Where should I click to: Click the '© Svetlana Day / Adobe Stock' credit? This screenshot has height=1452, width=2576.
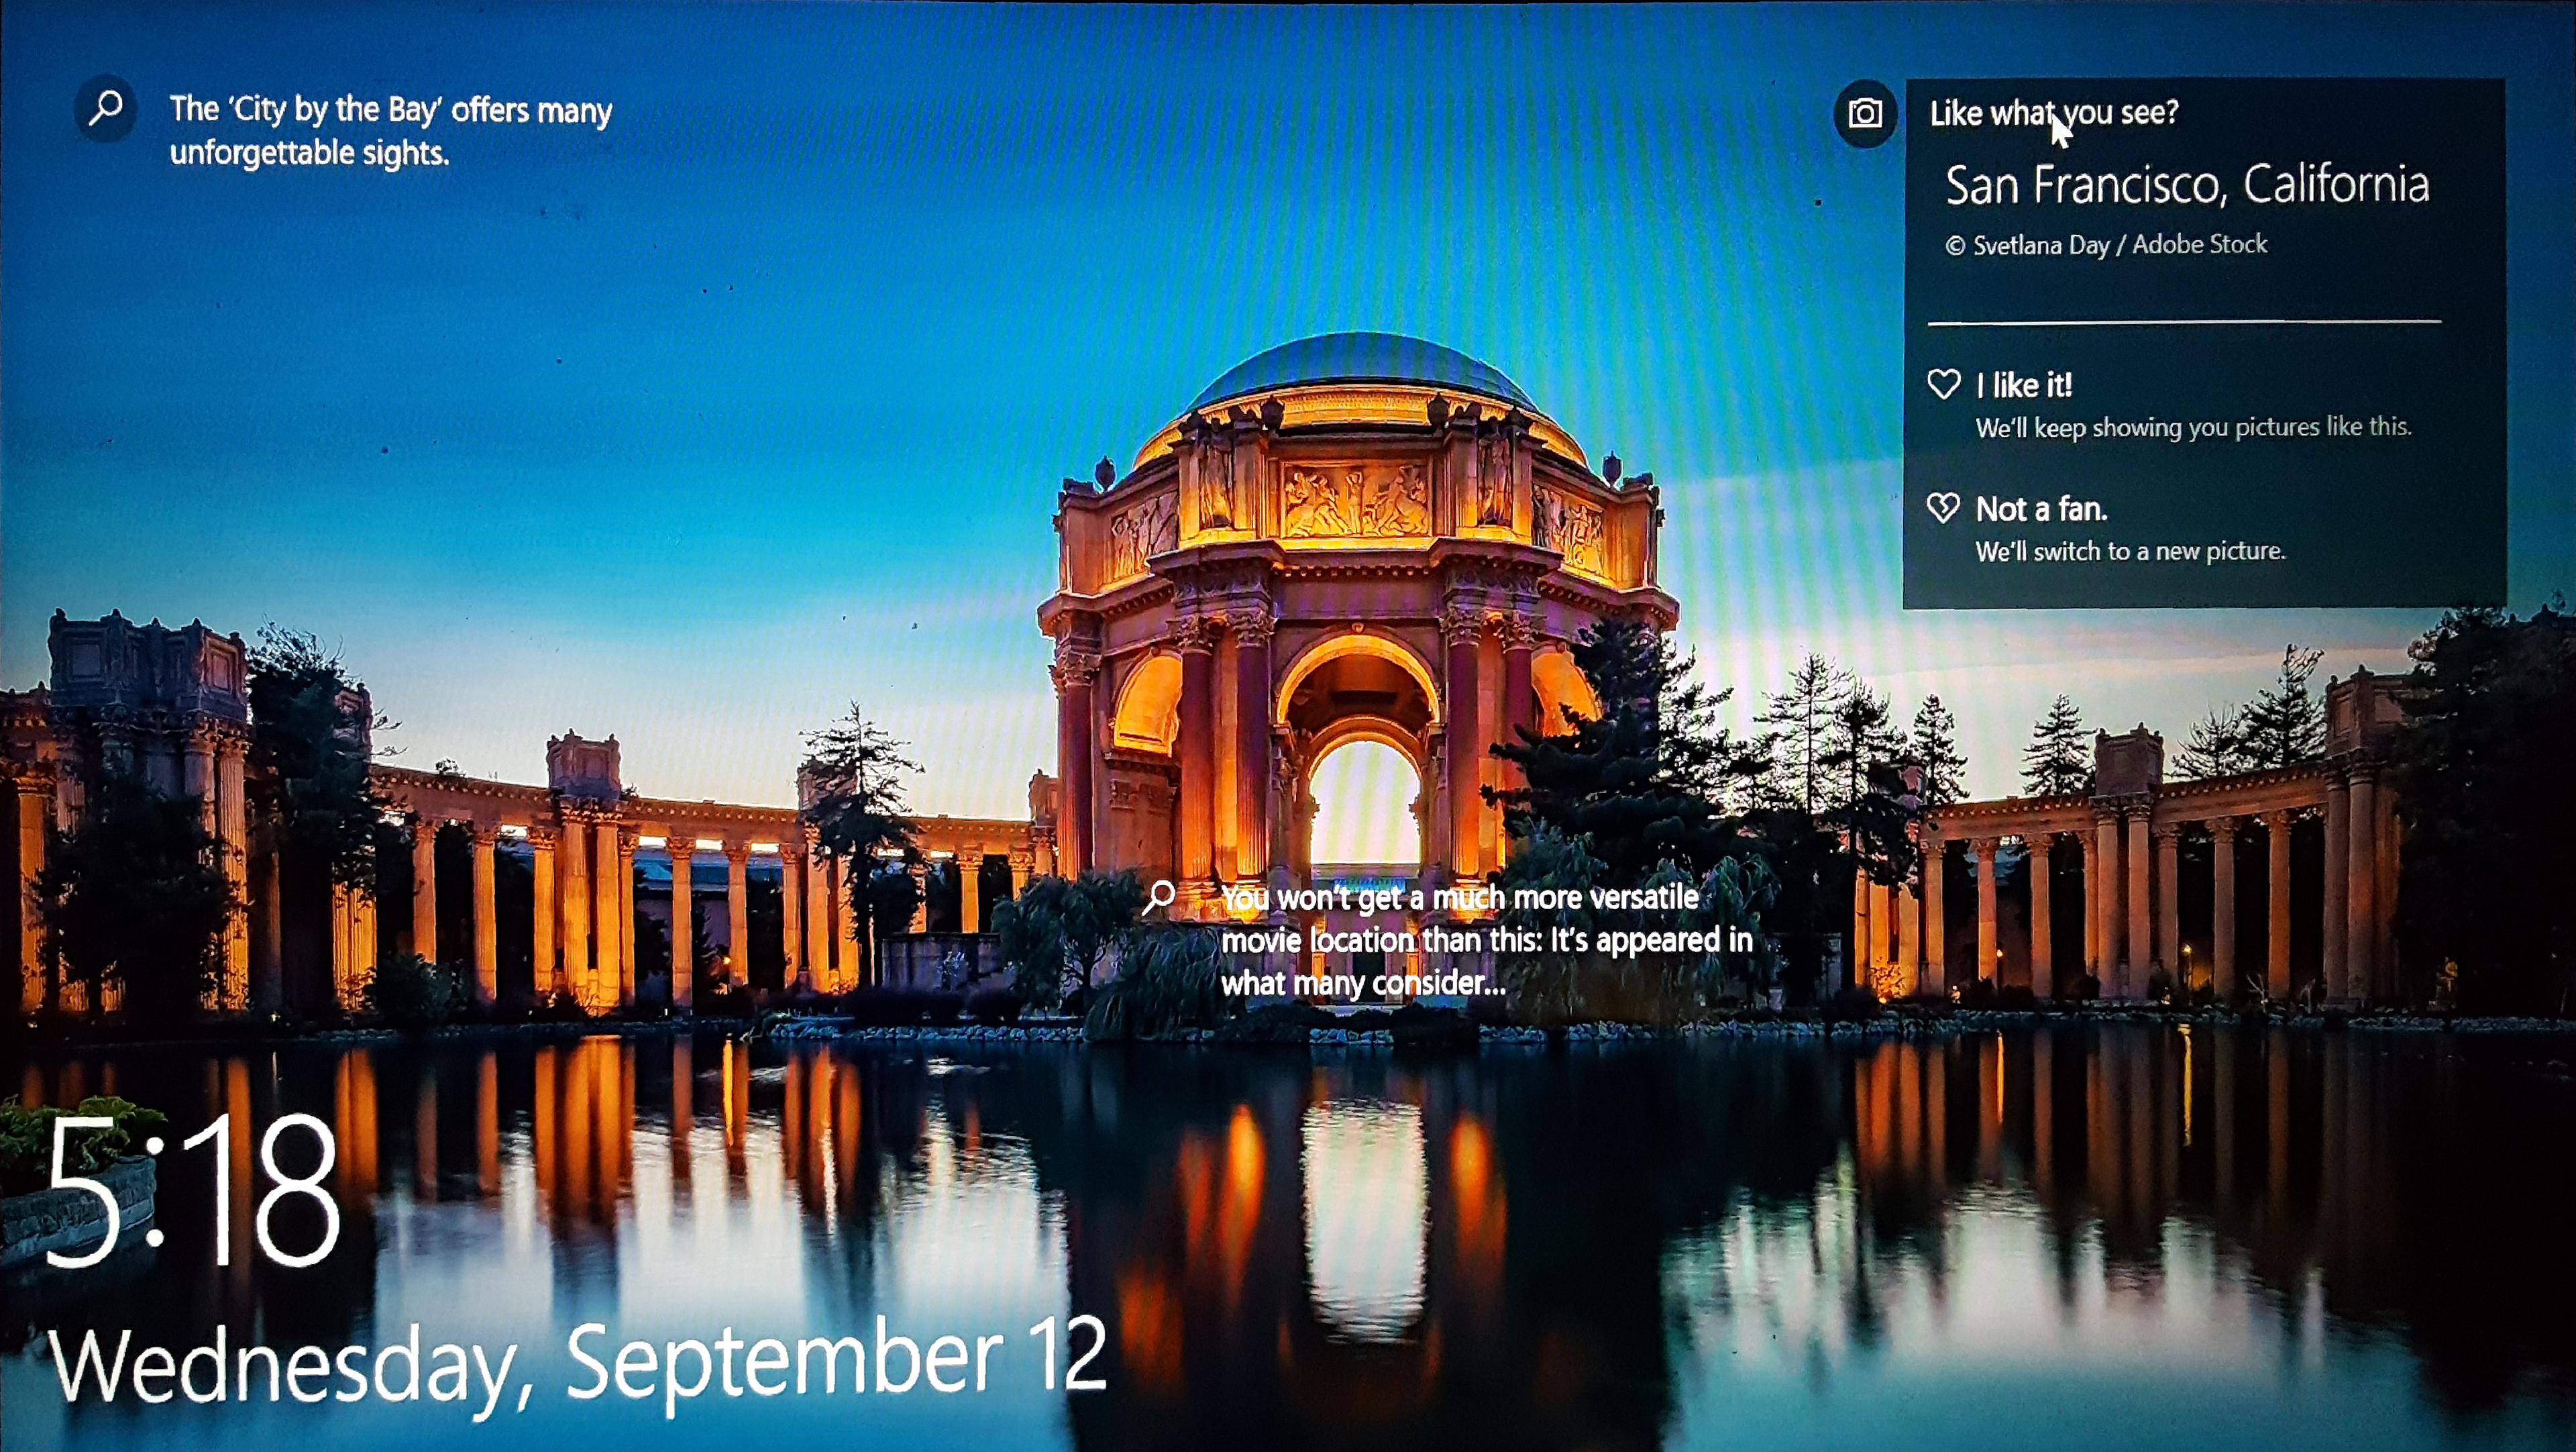point(2106,245)
